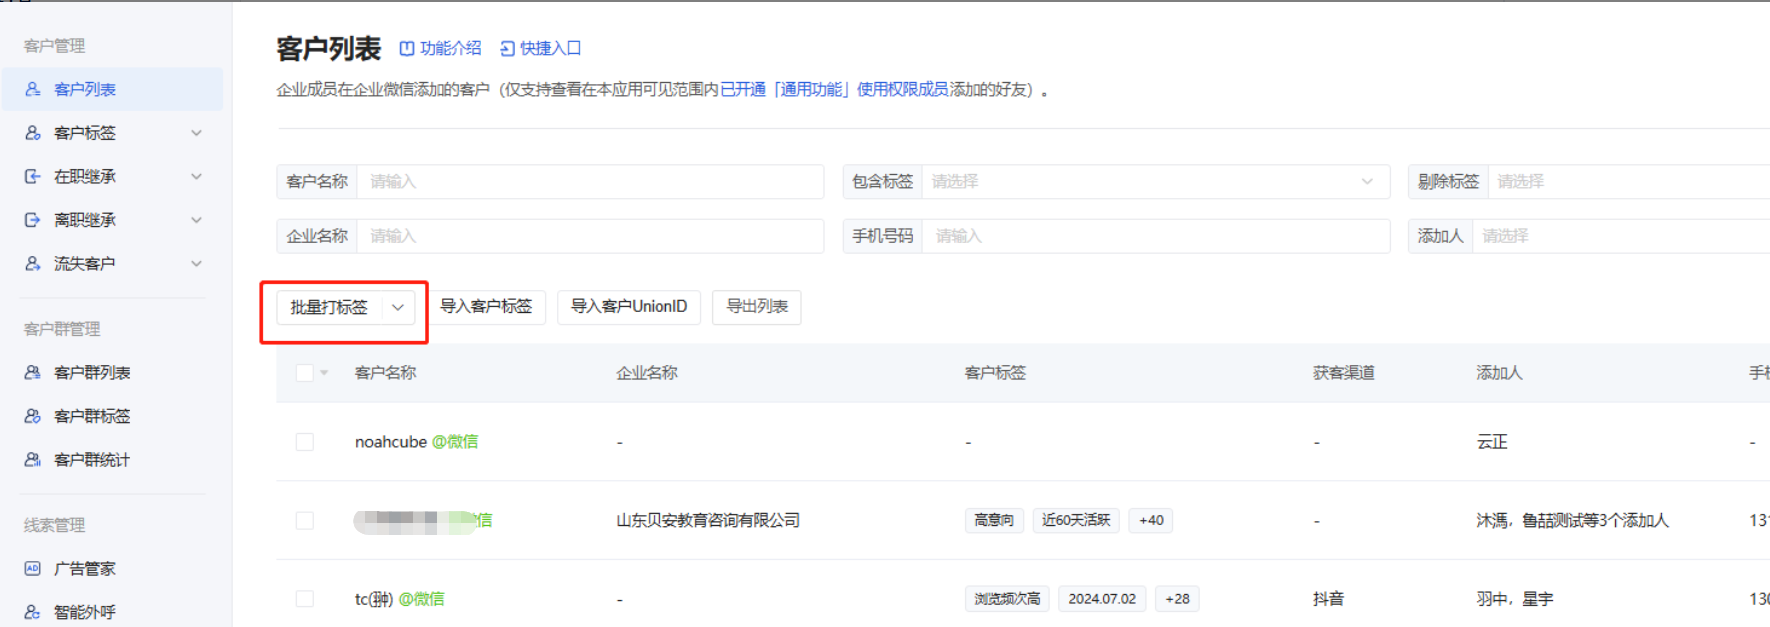Click the 企业名称 column header
The height and width of the screenshot is (627, 1770).
[647, 373]
